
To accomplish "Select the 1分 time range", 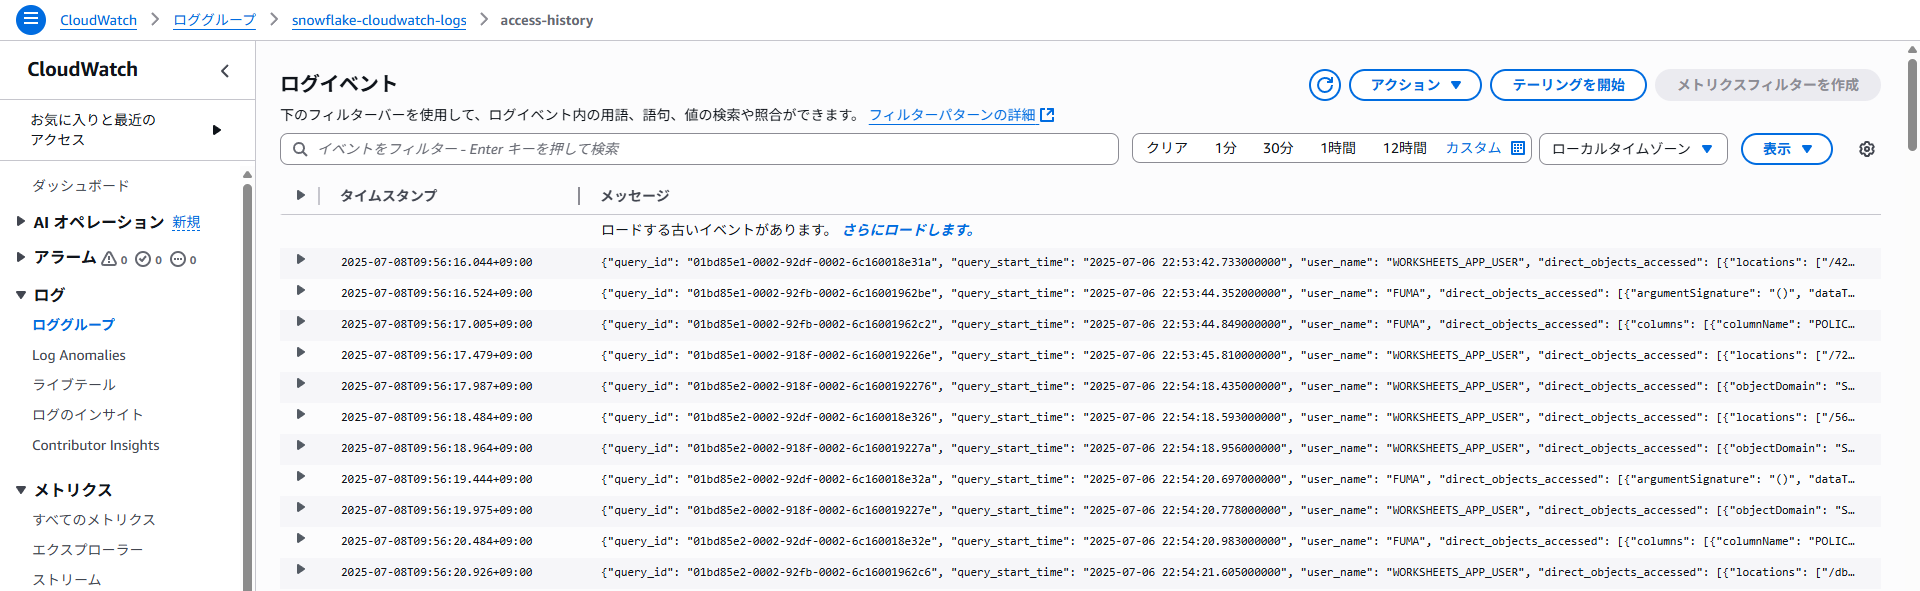I will click(1226, 148).
